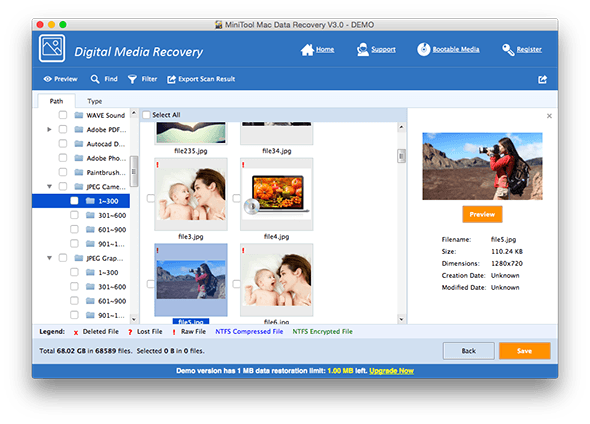Collapse the JPEG Came... tree node
This screenshot has height=424, width=590.
point(49,187)
